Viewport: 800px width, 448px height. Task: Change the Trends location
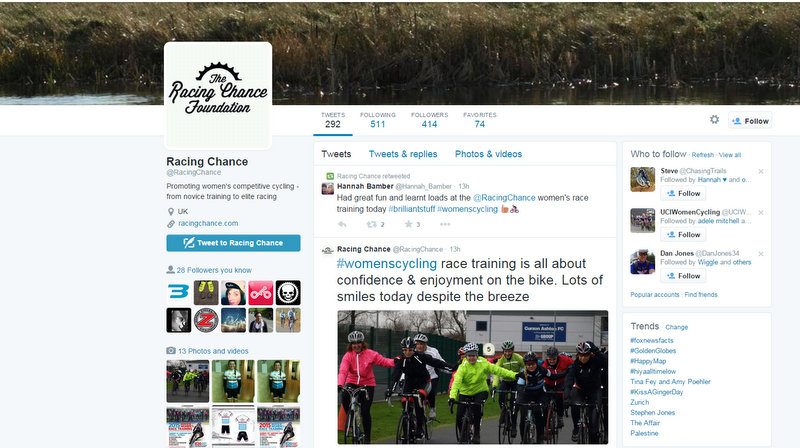[x=677, y=327]
